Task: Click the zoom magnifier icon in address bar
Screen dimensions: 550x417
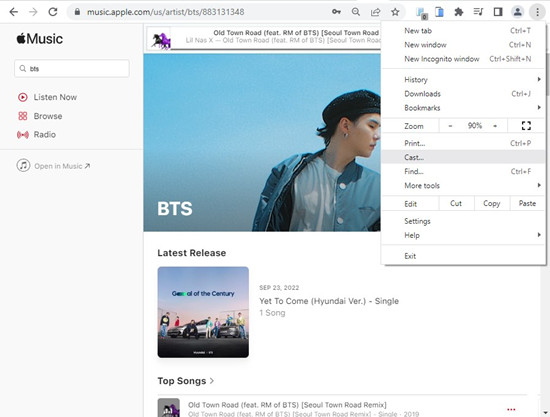Action: coord(356,12)
